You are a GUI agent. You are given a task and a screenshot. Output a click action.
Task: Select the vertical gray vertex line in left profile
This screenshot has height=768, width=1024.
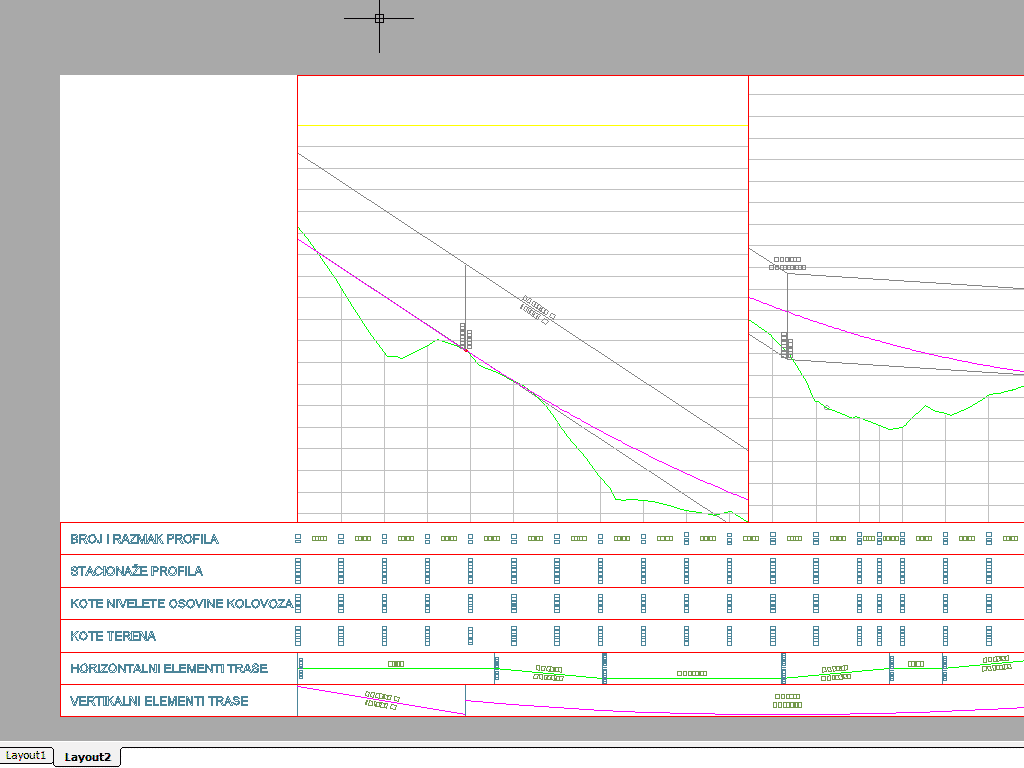pos(465,290)
